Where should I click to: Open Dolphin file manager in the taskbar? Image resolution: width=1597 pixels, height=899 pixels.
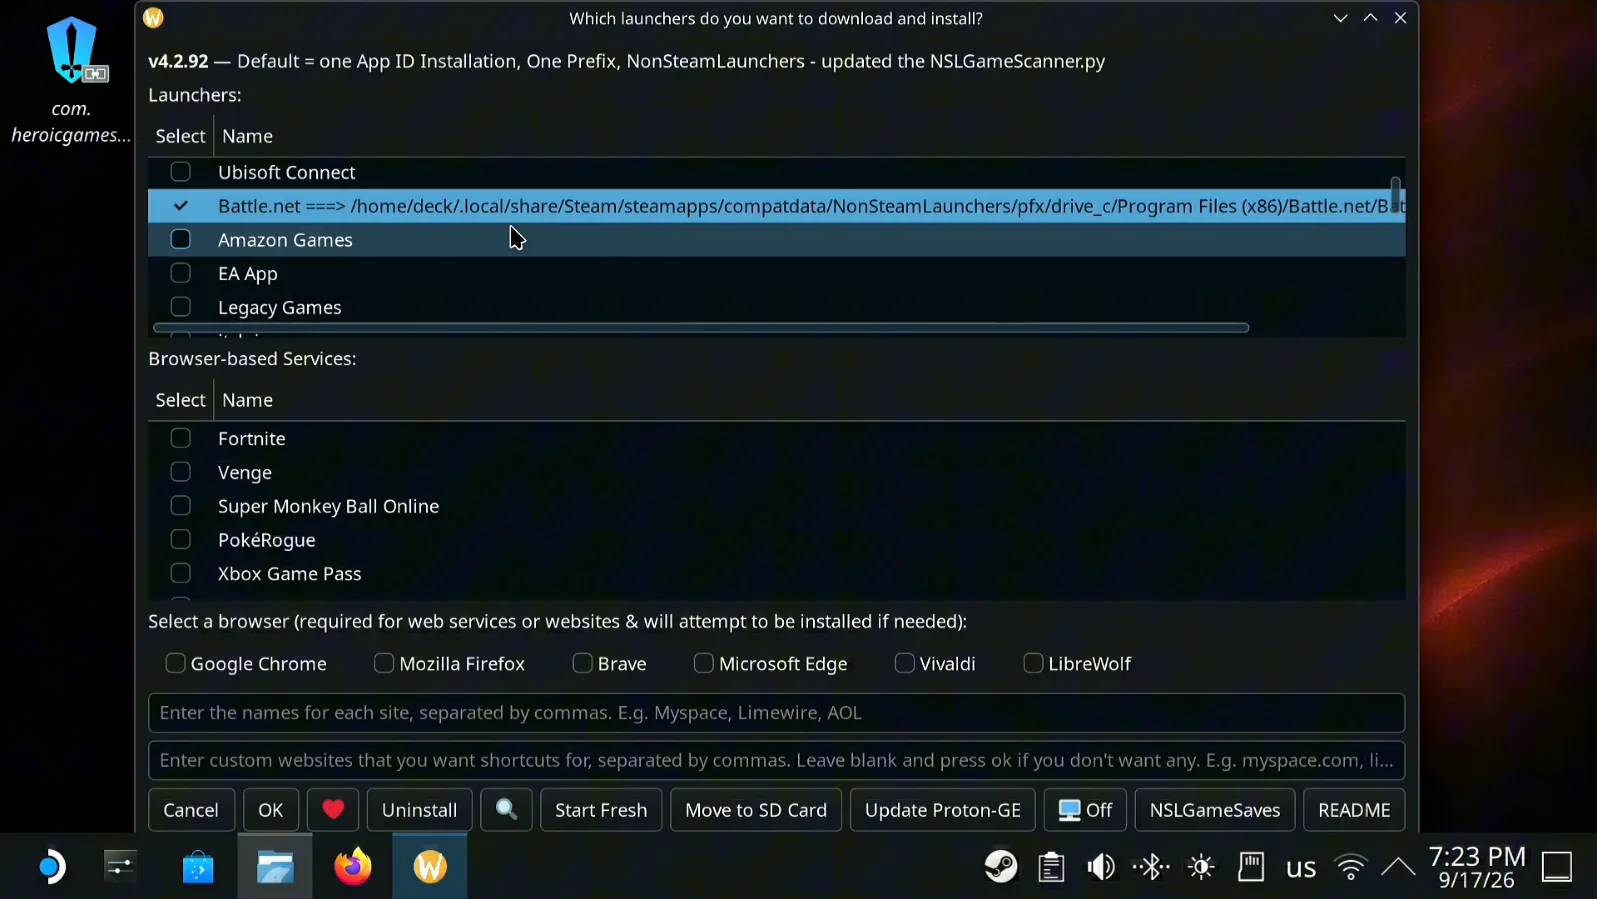point(275,866)
